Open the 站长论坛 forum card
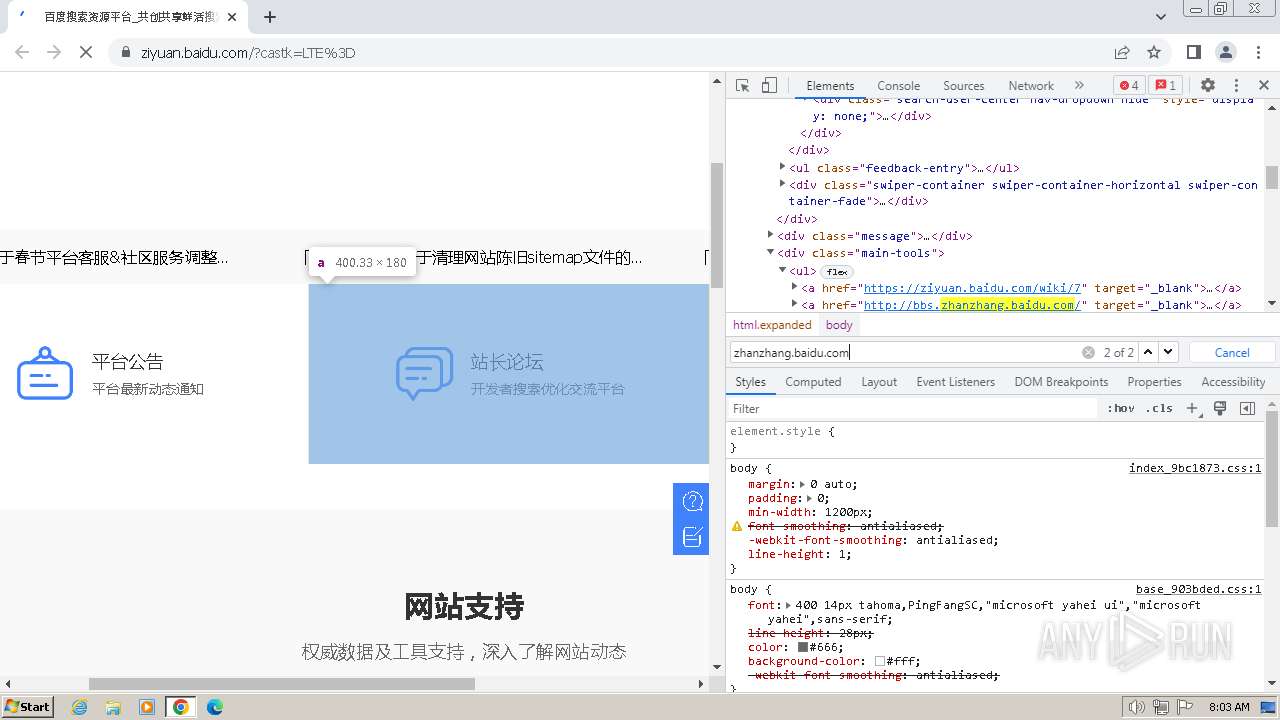The width and height of the screenshot is (1280, 720). (509, 374)
